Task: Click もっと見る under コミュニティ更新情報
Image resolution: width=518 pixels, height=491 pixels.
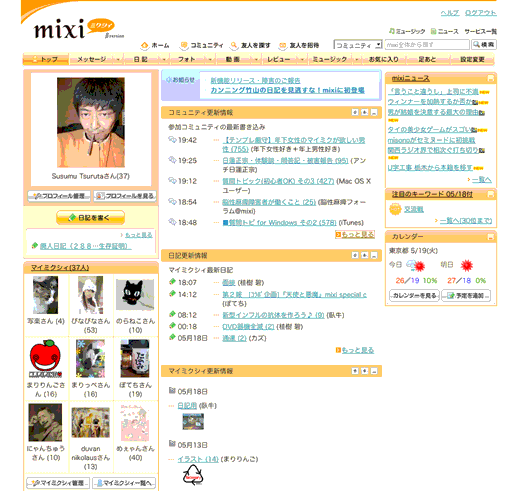Action: tap(355, 234)
